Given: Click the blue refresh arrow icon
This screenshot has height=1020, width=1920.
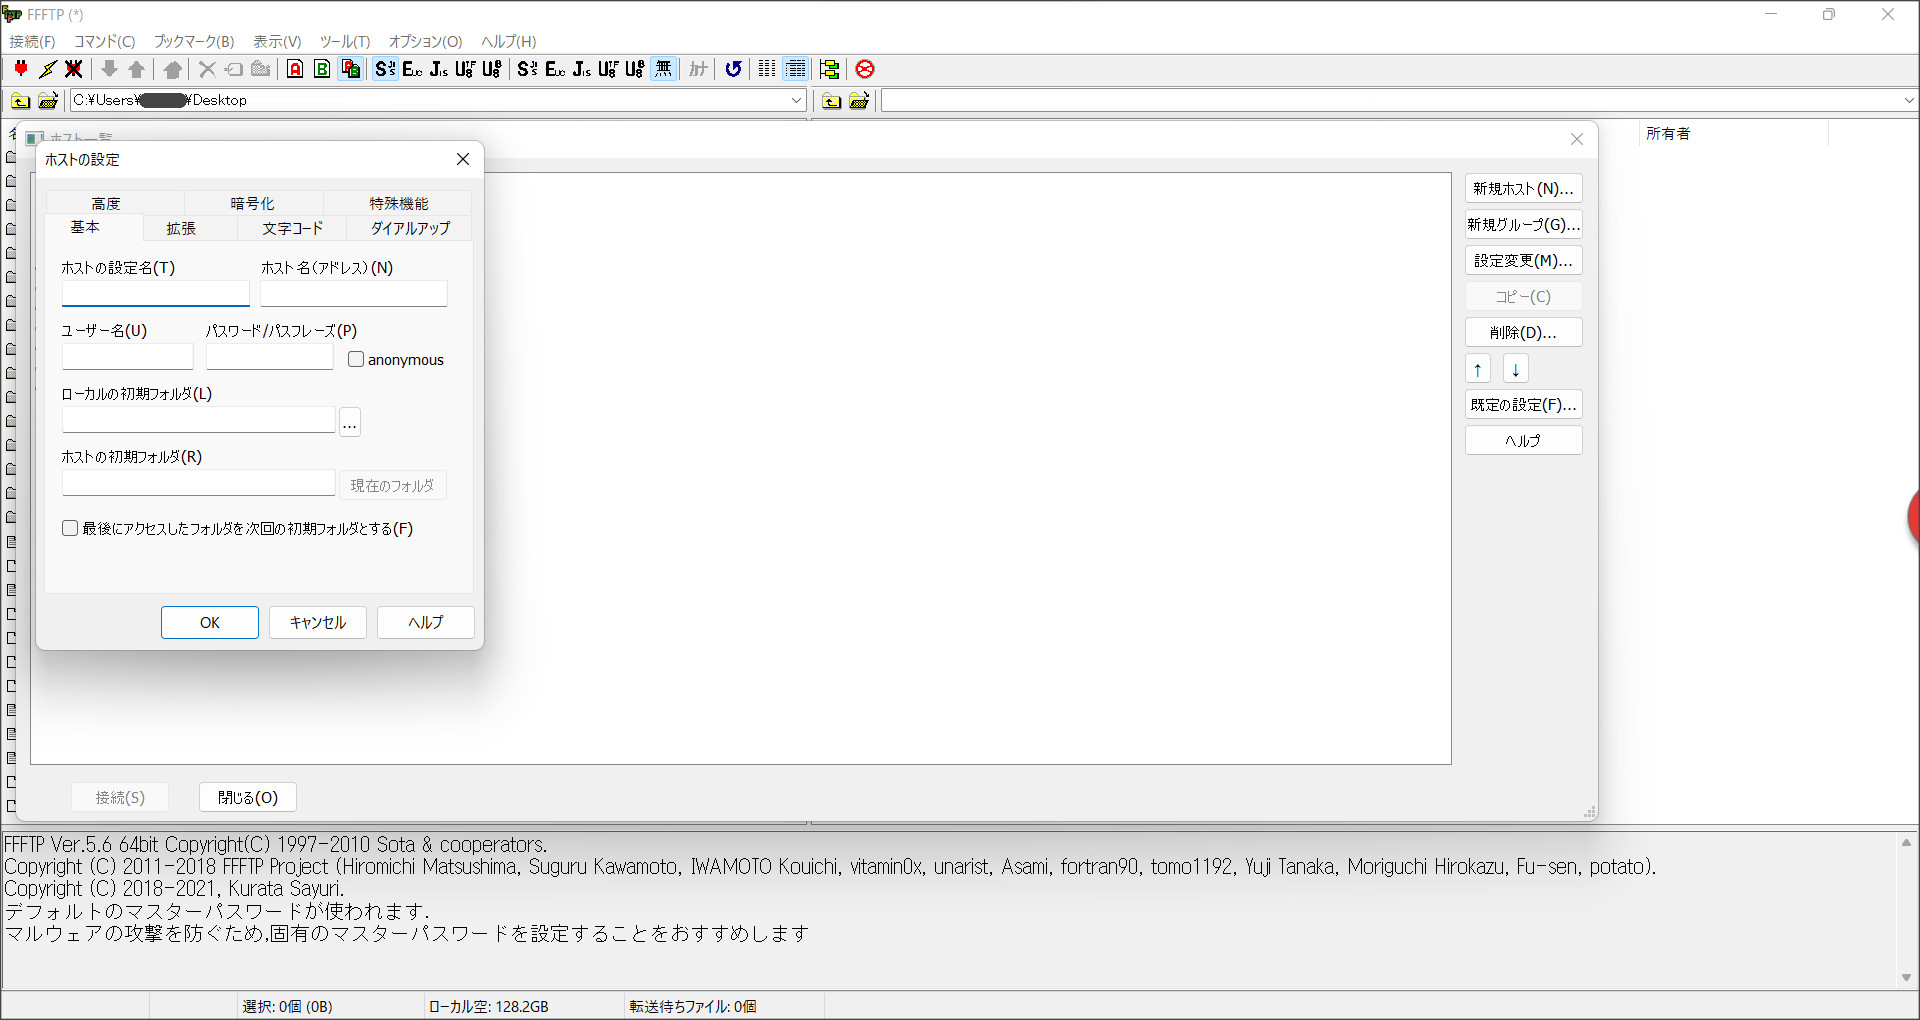Looking at the screenshot, I should (x=733, y=69).
